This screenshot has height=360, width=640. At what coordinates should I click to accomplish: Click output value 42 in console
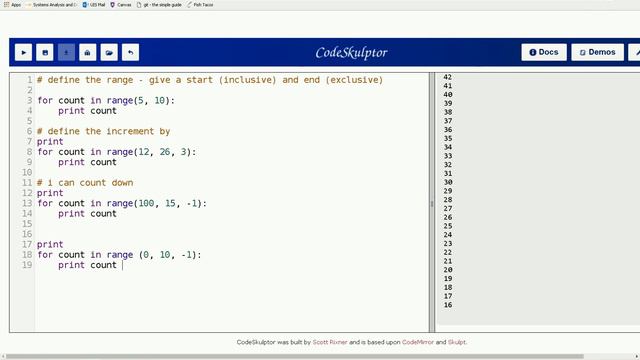coord(448,77)
